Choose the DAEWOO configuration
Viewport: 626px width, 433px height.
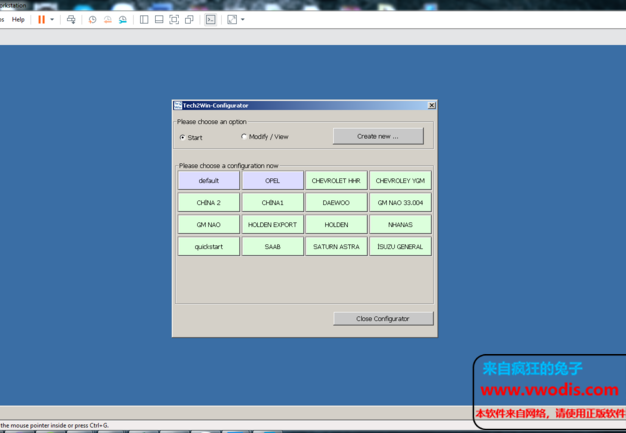(x=336, y=202)
